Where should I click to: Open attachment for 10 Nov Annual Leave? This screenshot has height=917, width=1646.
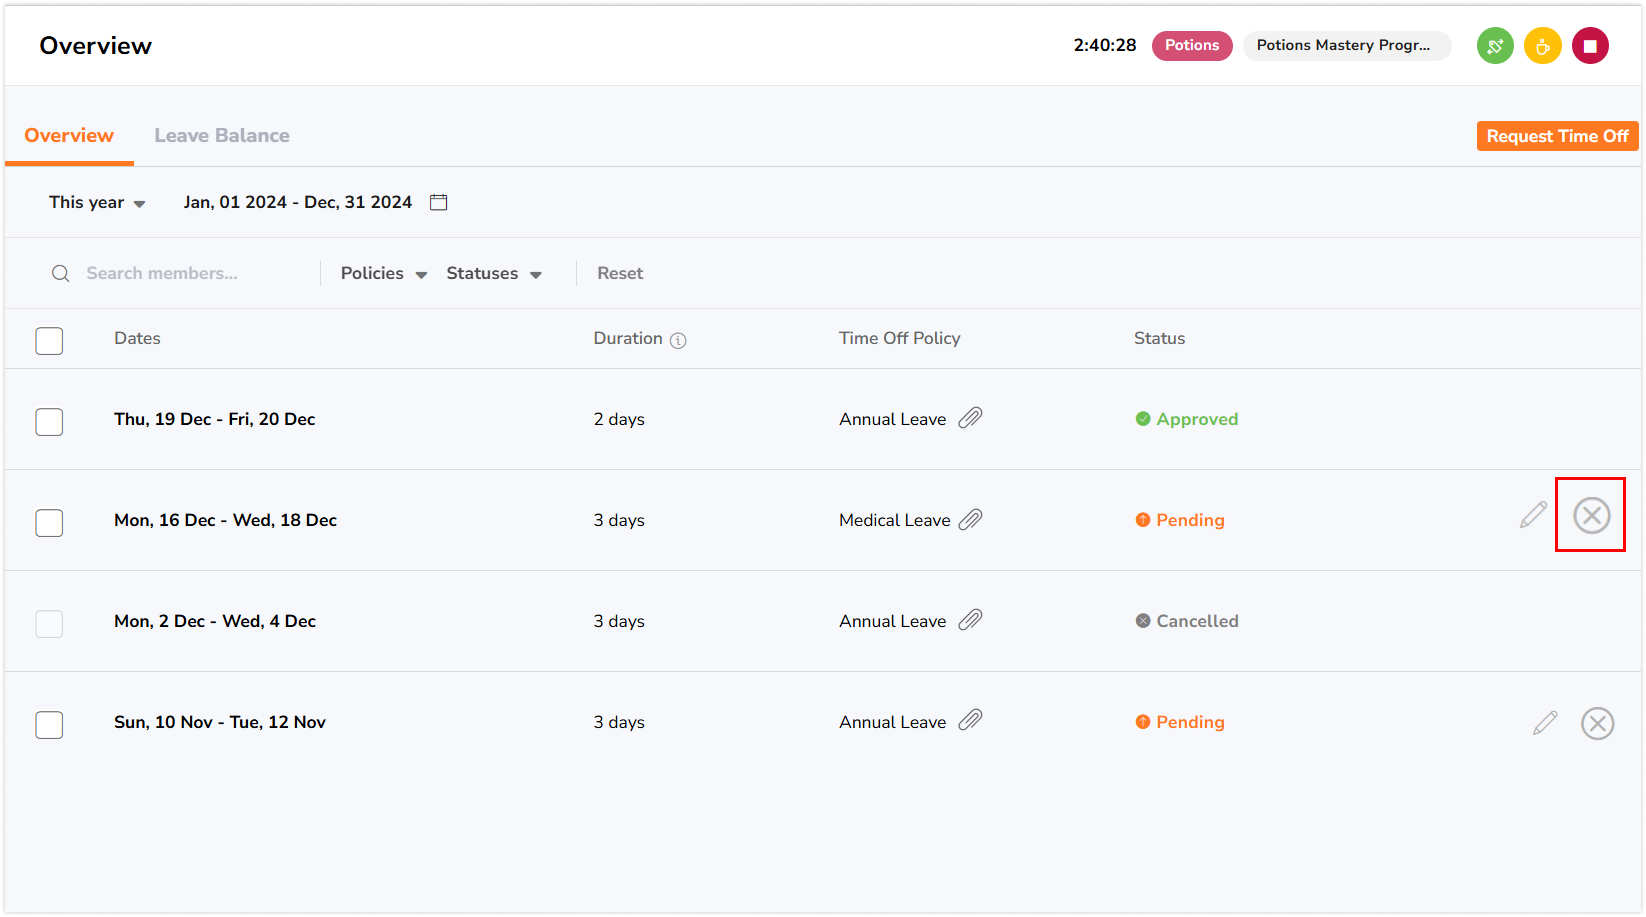pyautogui.click(x=970, y=720)
